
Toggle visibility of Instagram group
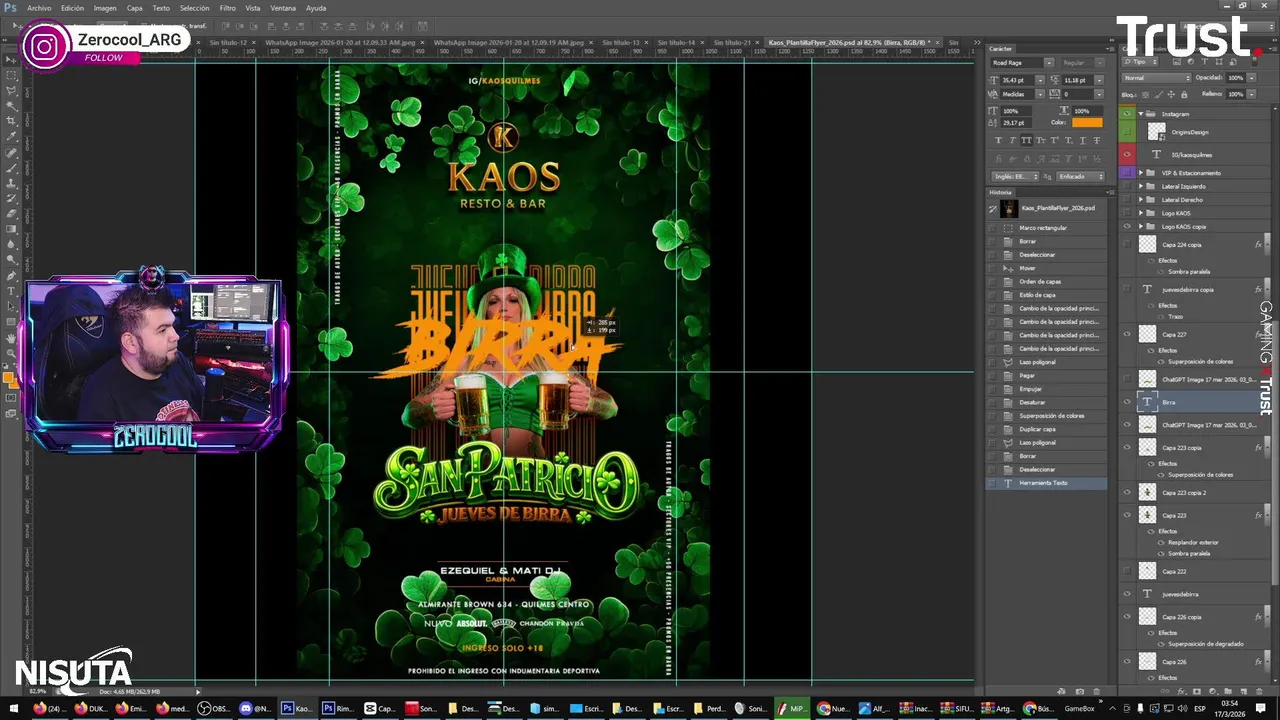point(1127,114)
